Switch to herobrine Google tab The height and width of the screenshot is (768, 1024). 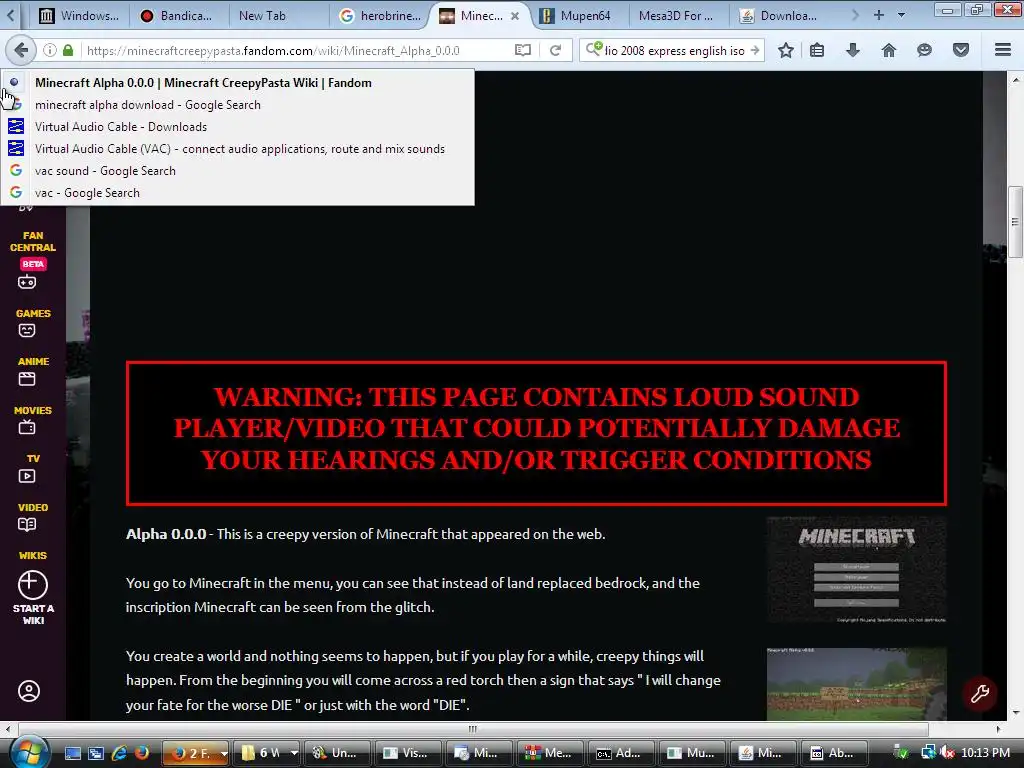(x=381, y=16)
